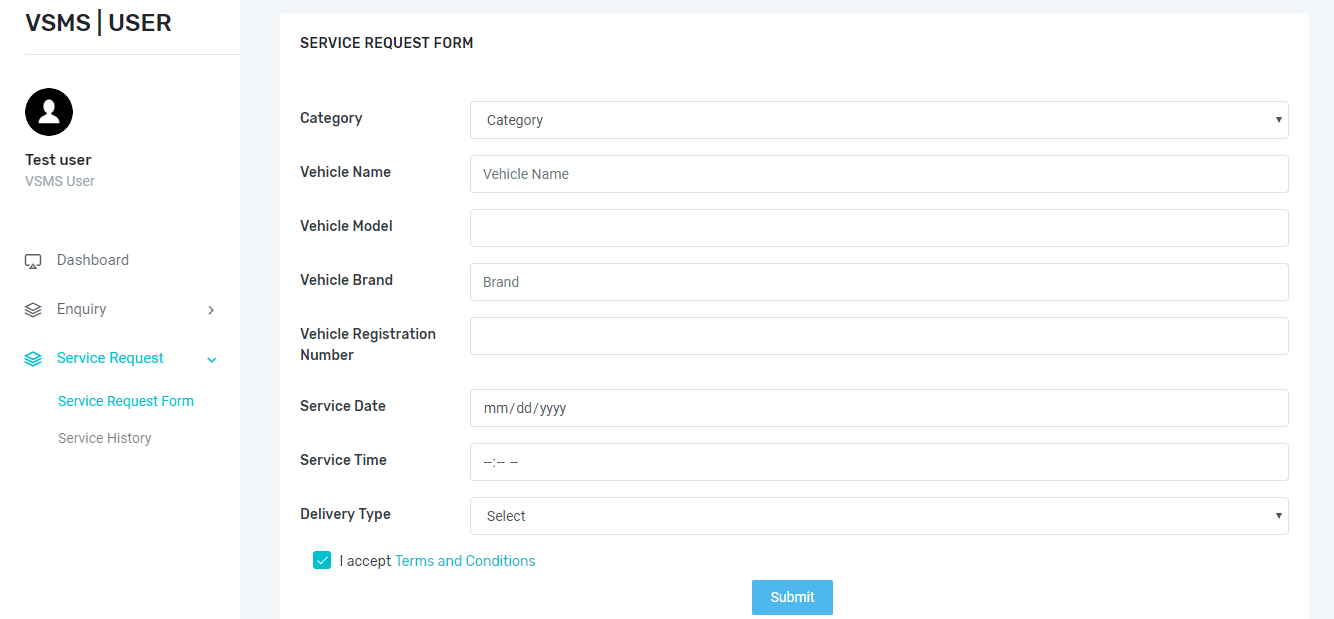Go to Service History page
Screen dimensions: 1334x619
pos(104,438)
